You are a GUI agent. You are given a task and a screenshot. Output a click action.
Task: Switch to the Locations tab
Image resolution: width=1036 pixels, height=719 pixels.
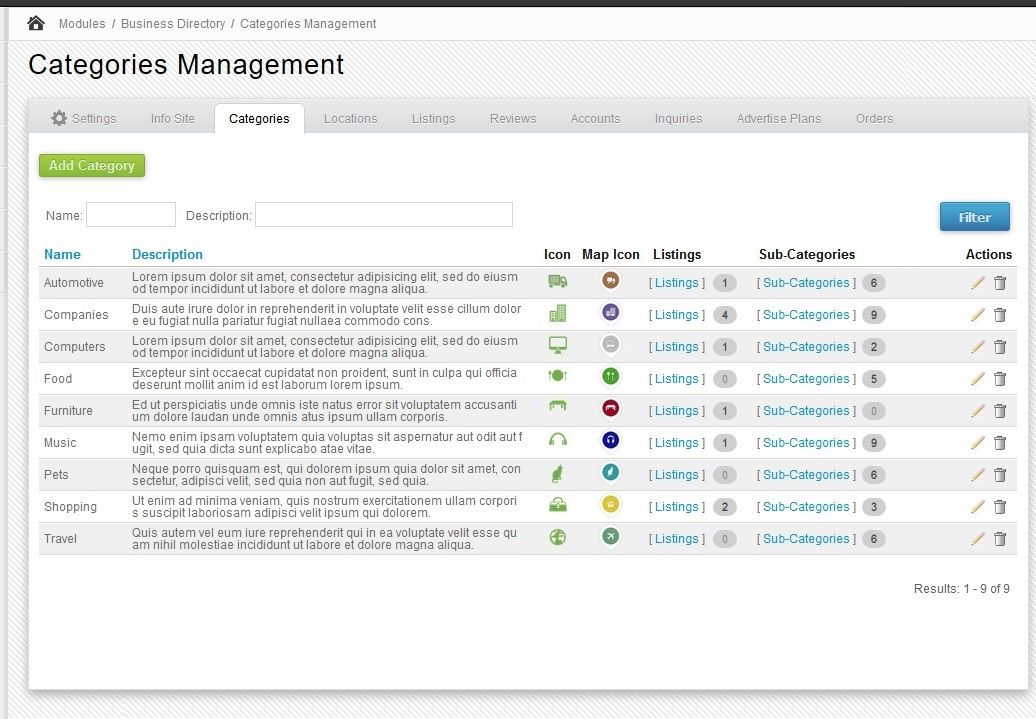pos(350,118)
